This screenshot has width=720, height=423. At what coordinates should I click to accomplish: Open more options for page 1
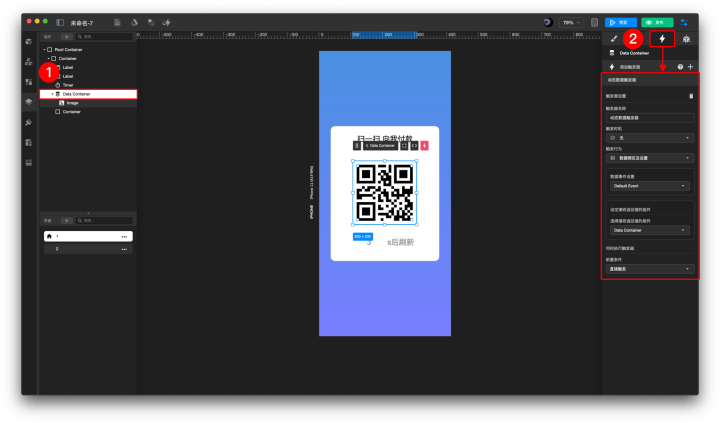point(124,237)
